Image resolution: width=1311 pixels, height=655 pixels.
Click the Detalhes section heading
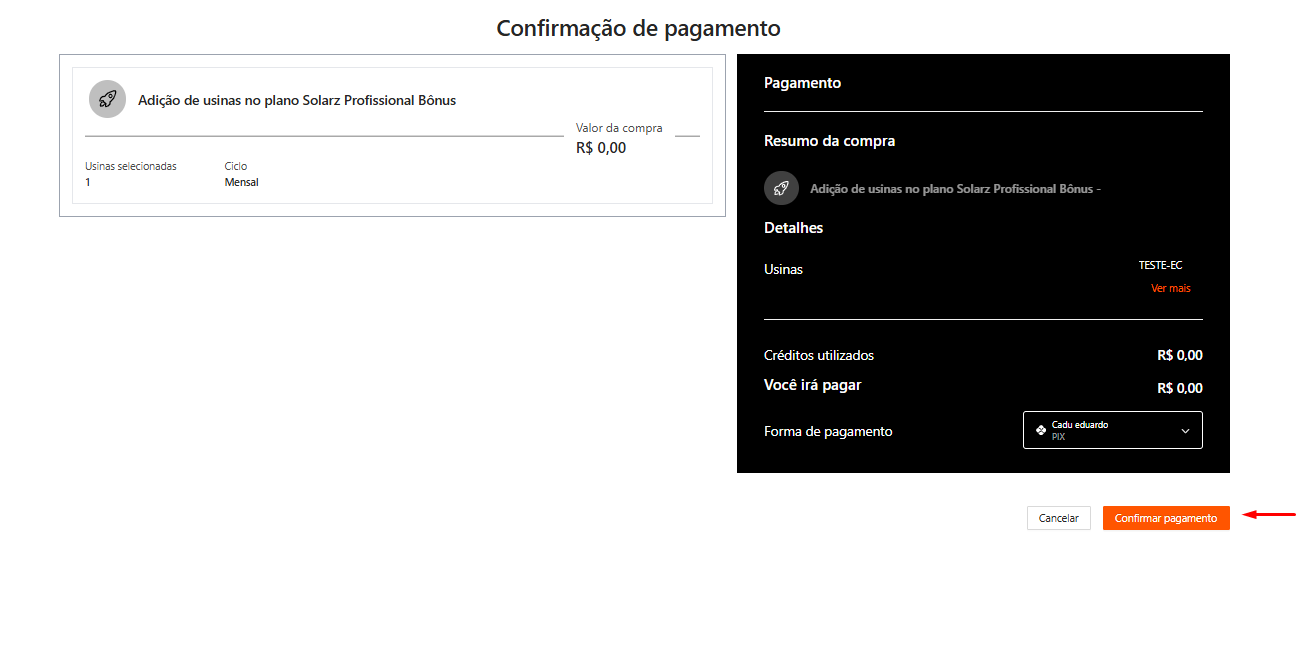pyautogui.click(x=793, y=228)
